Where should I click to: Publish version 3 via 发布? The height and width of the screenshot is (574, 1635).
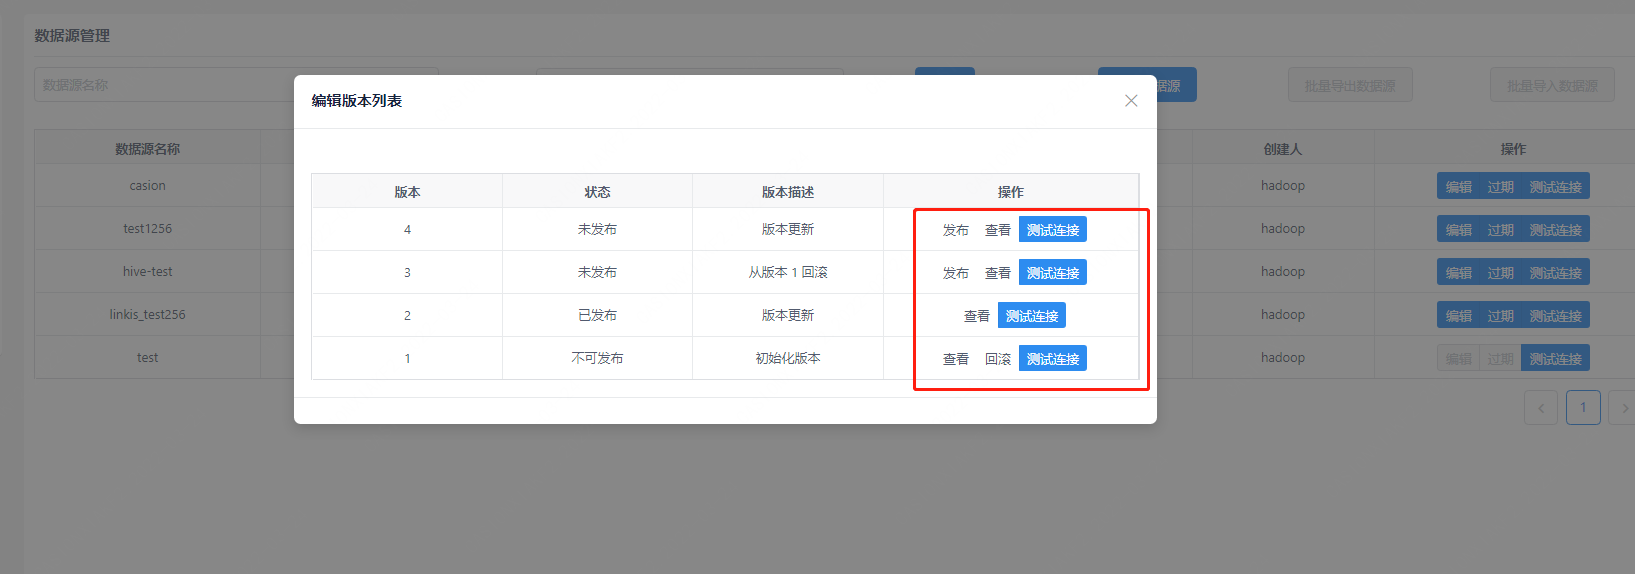coord(955,273)
